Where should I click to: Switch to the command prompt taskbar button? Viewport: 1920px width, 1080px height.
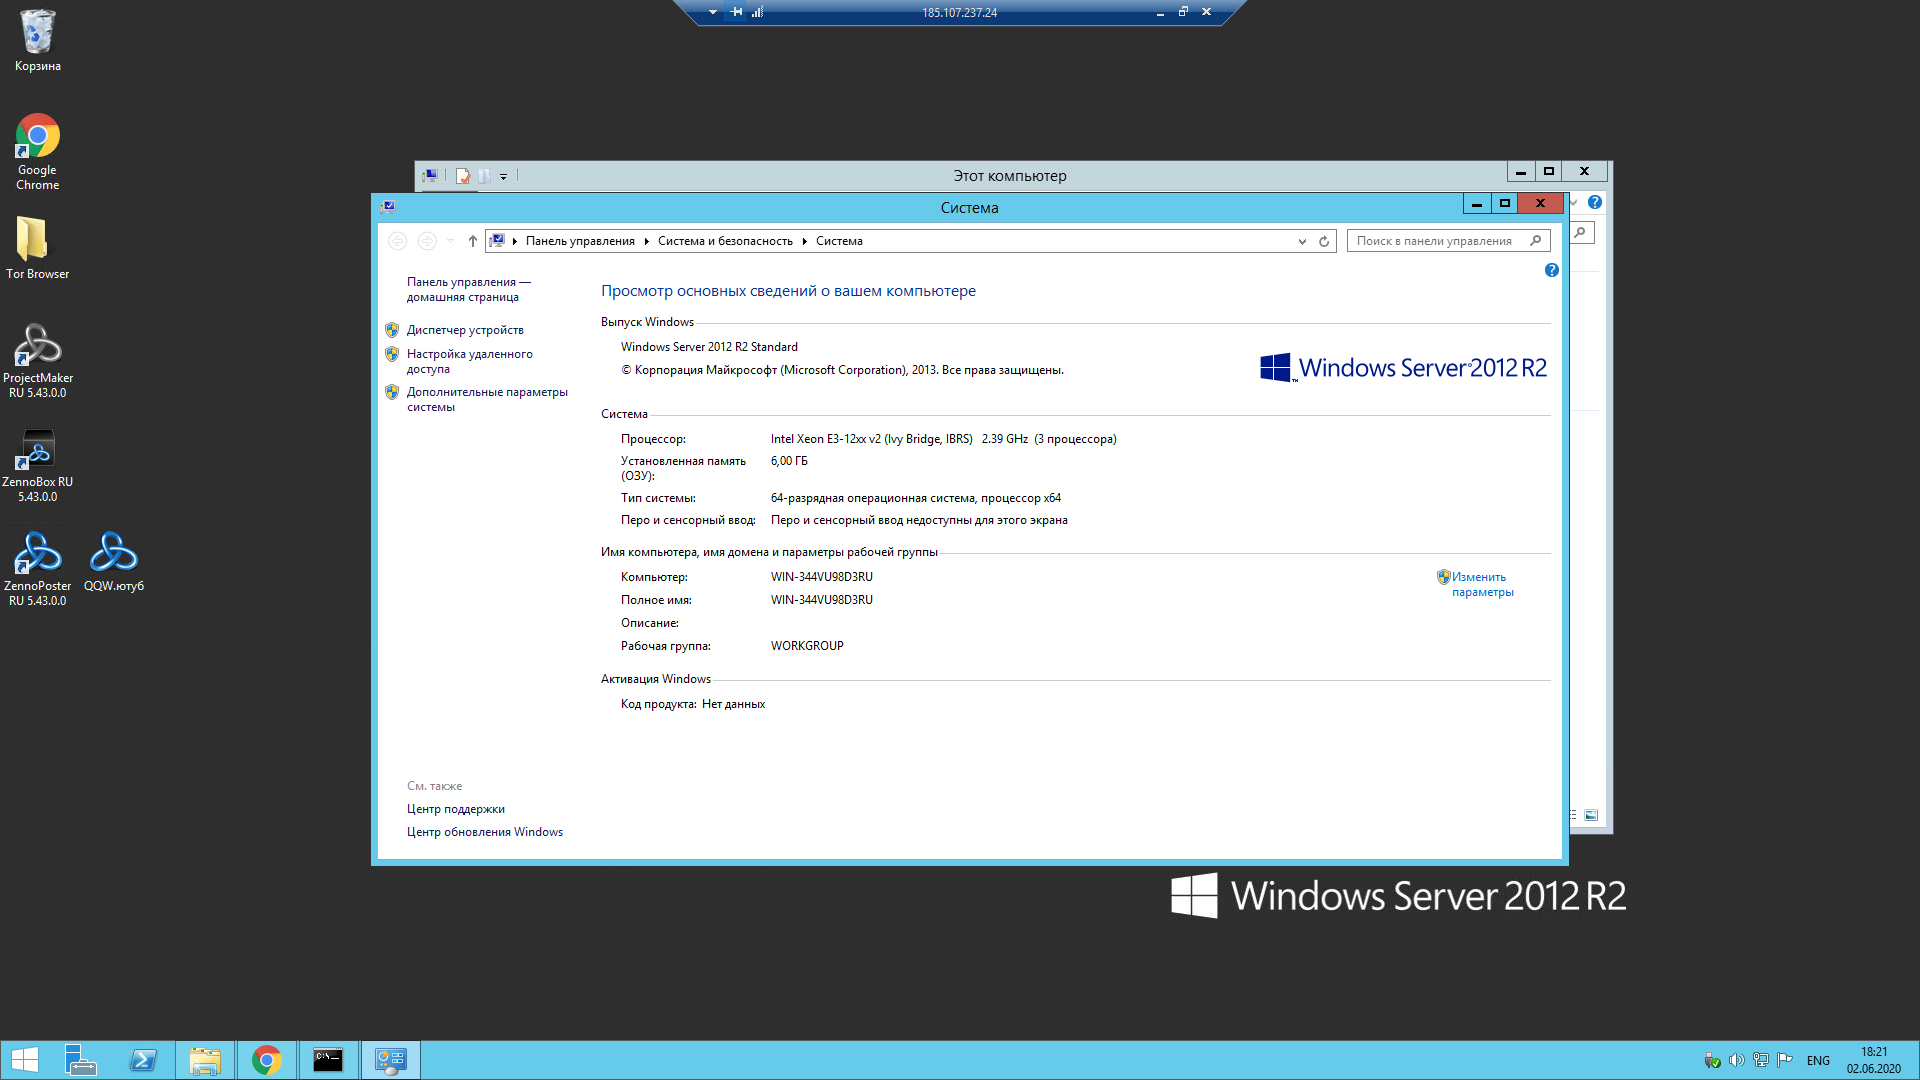tap(328, 1060)
